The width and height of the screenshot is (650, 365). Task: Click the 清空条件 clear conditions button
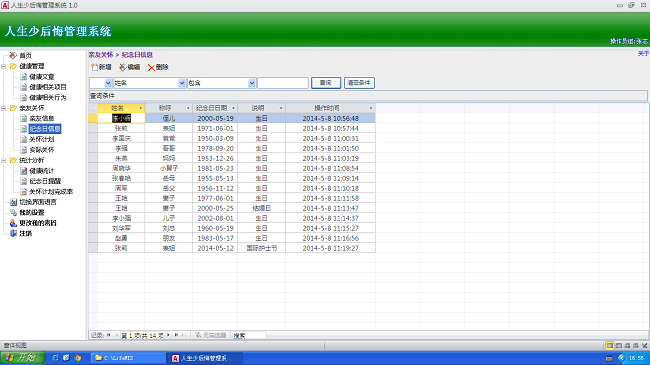click(x=359, y=83)
